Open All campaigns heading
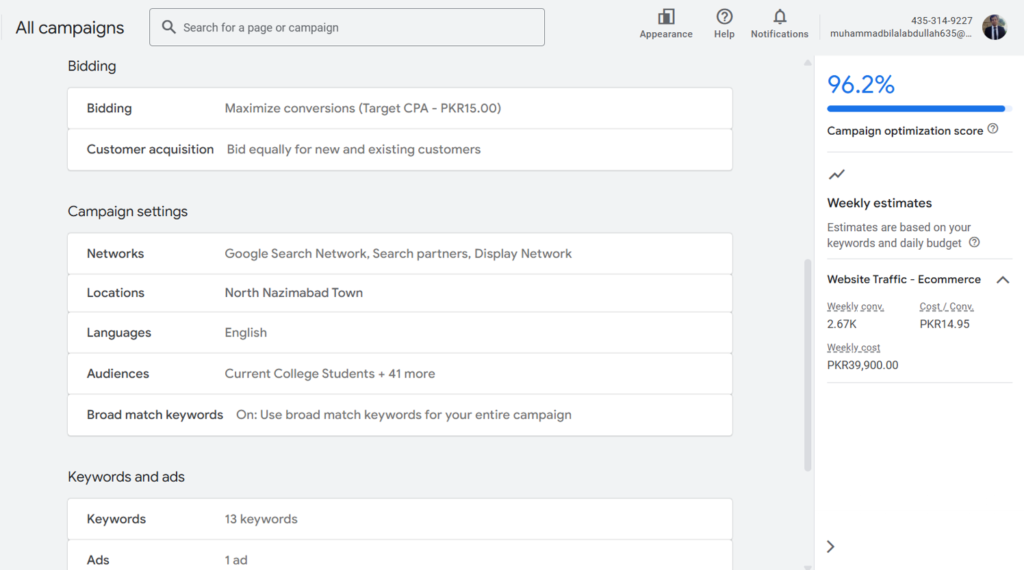The height and width of the screenshot is (570, 1024). coord(70,27)
